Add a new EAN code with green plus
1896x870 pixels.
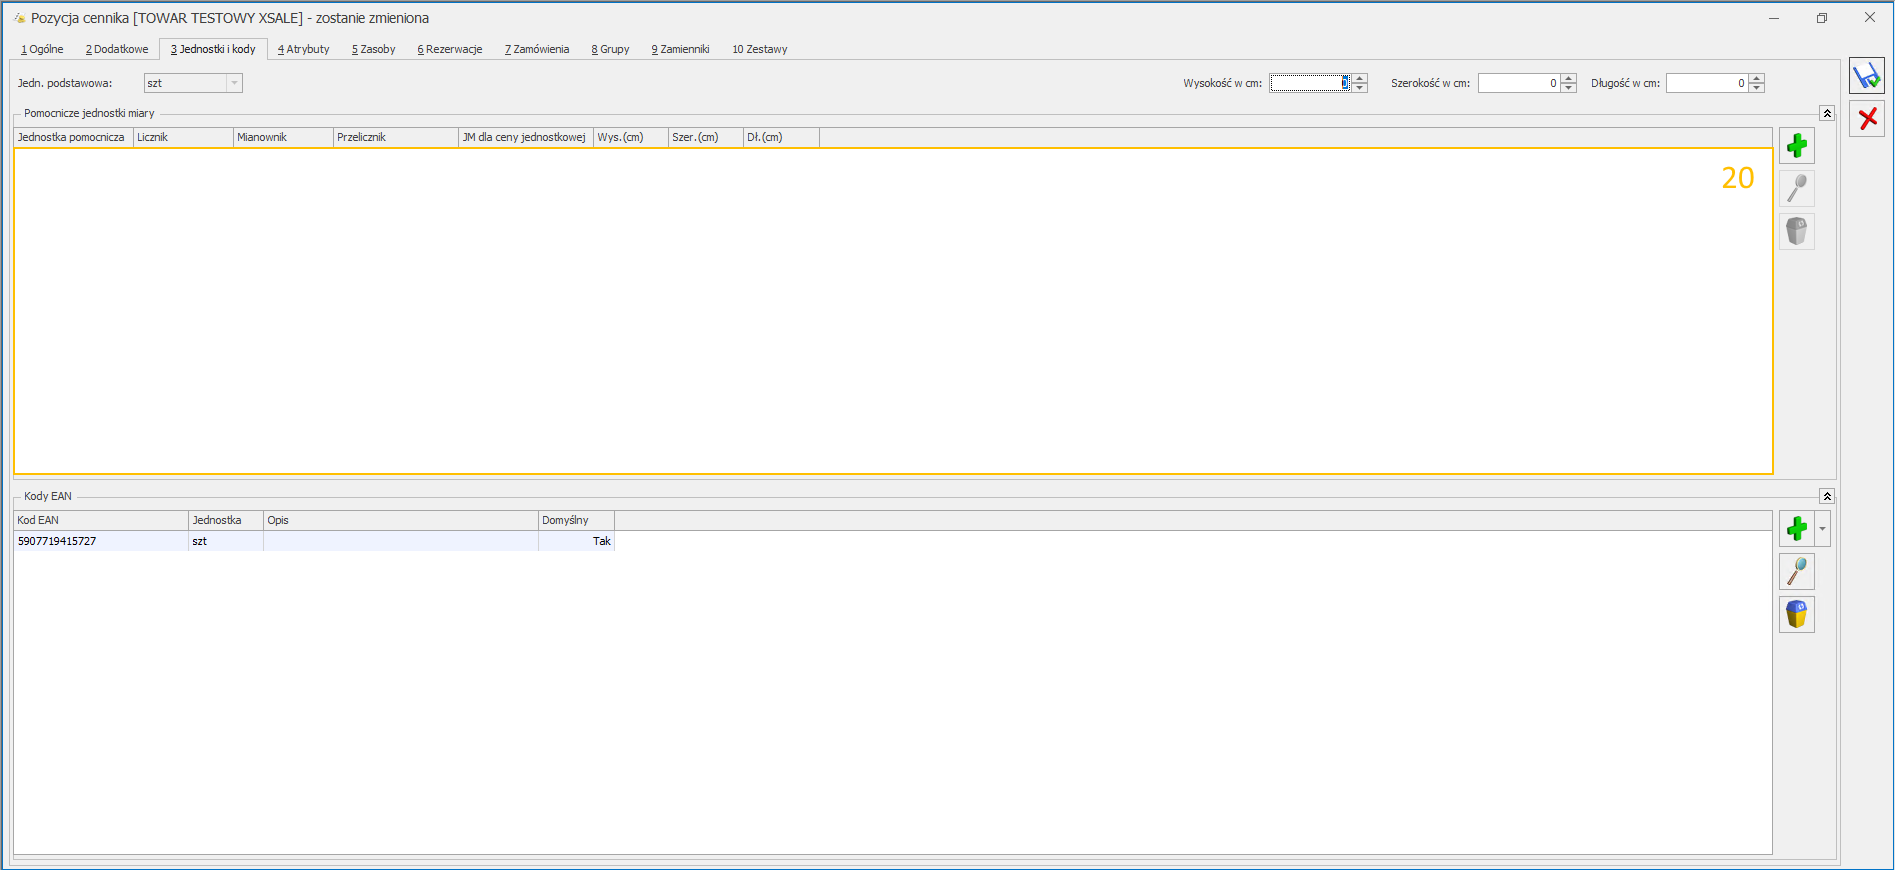(x=1796, y=529)
